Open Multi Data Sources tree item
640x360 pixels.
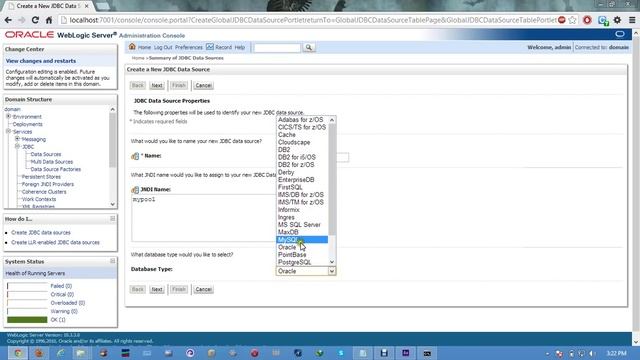[52, 162]
